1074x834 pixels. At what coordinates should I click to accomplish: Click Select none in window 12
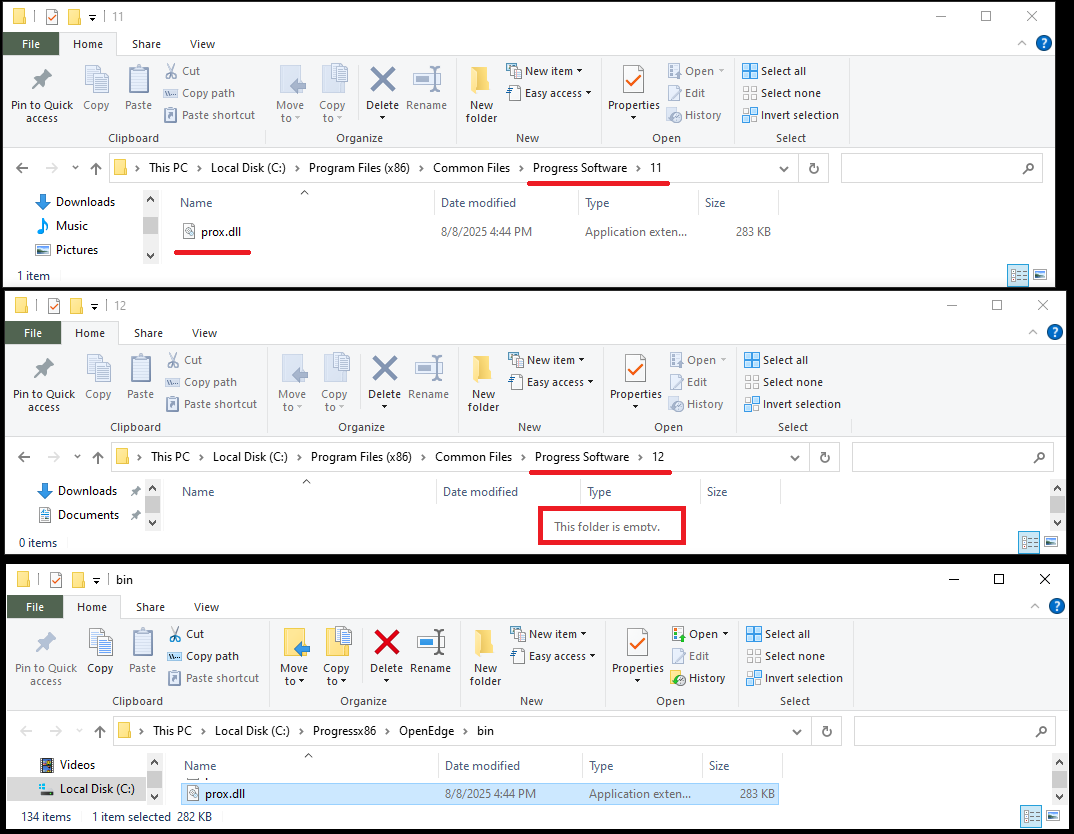pos(784,382)
